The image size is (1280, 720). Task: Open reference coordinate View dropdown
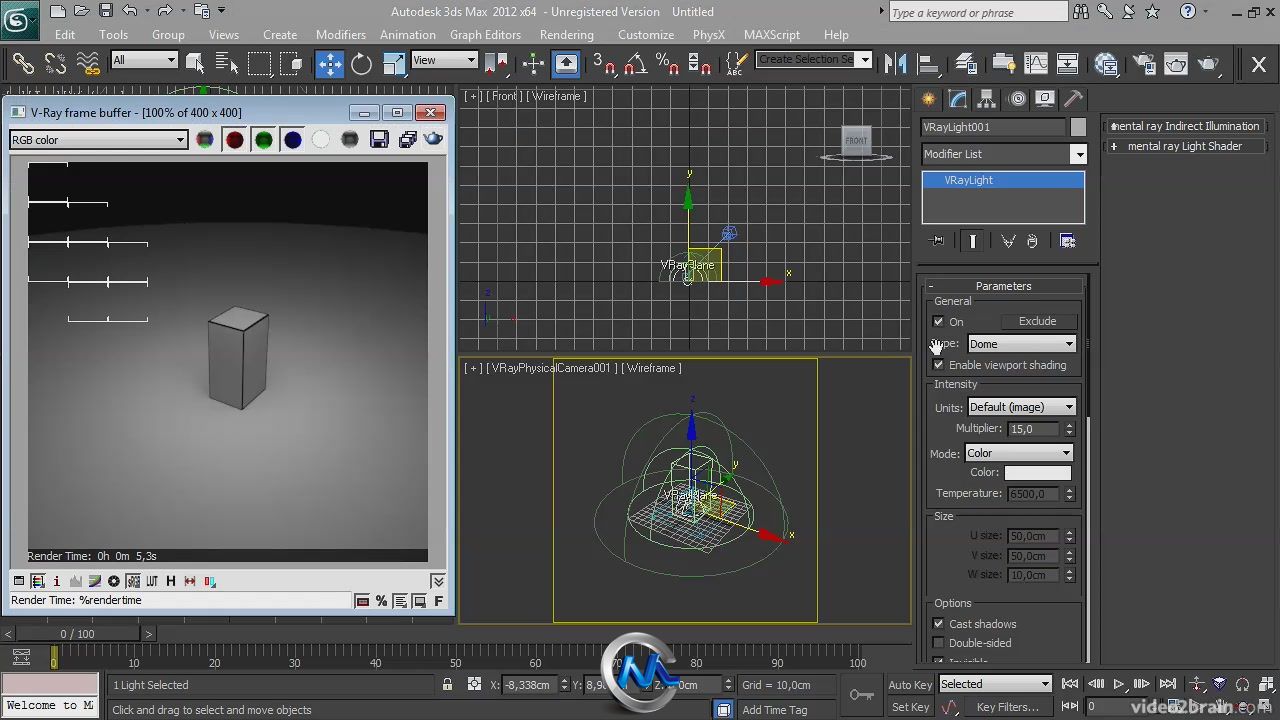pos(444,60)
